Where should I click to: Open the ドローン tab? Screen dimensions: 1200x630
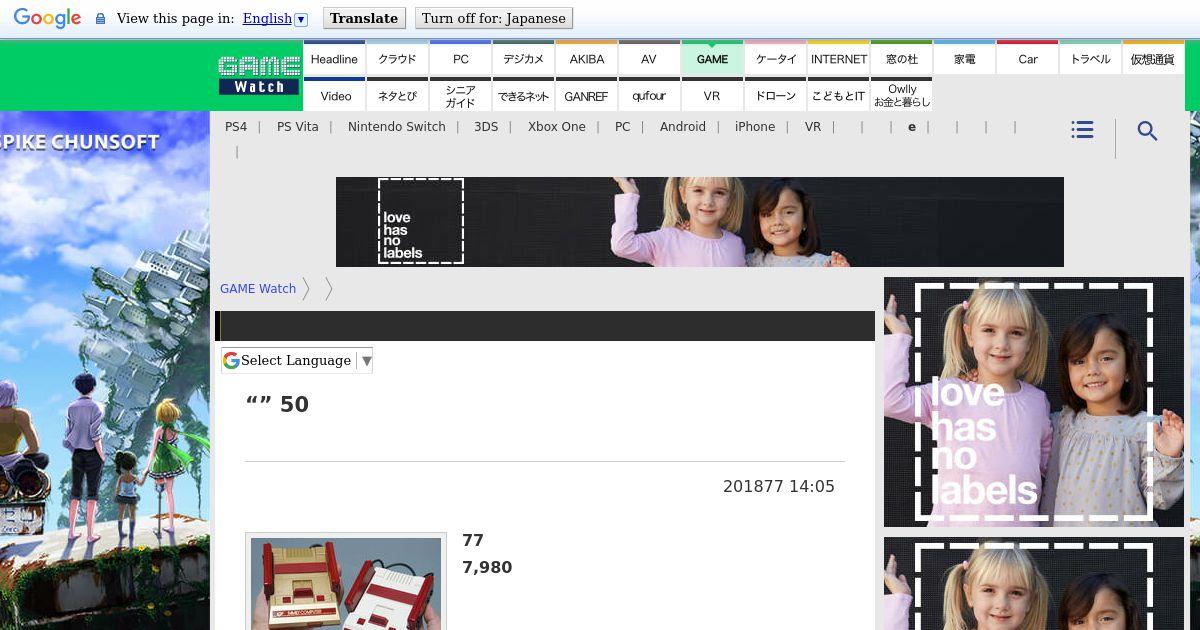(x=775, y=95)
